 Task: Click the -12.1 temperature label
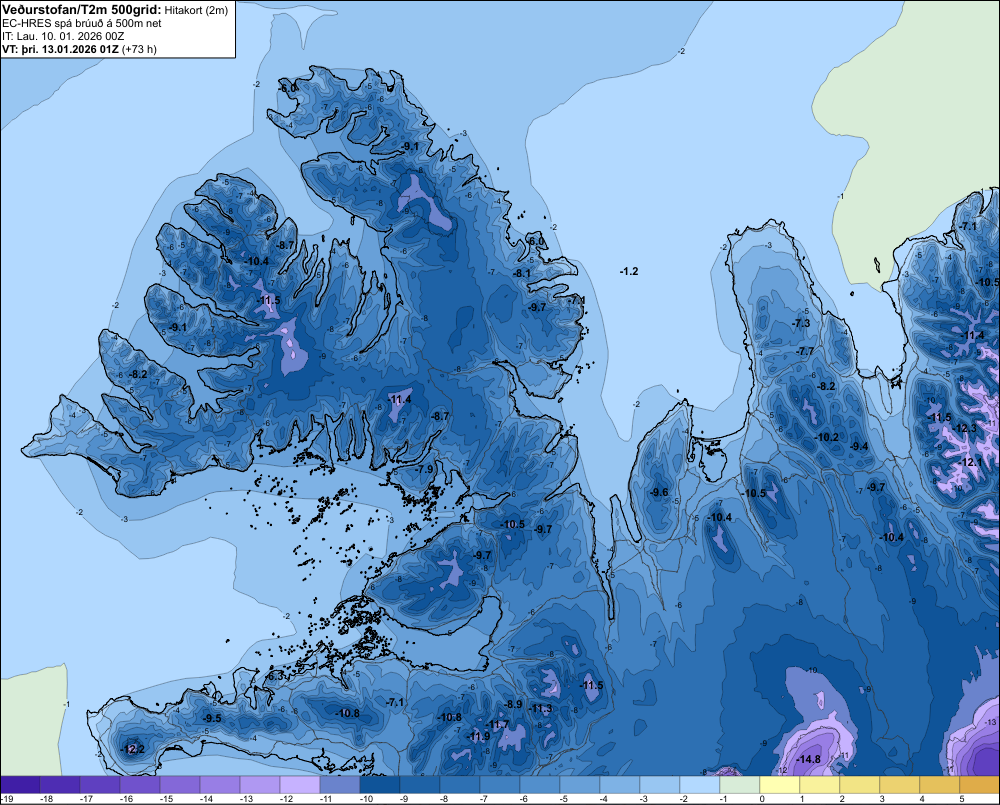click(971, 462)
